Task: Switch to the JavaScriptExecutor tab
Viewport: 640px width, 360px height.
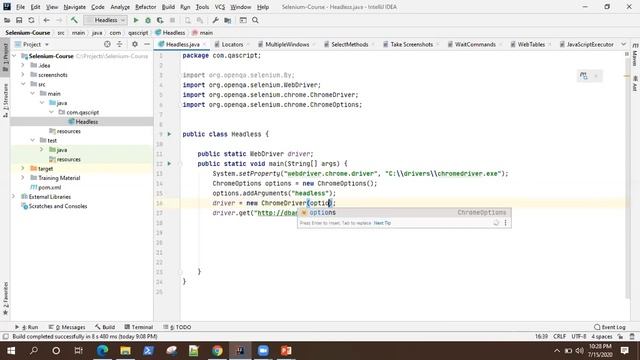Action: pos(590,44)
